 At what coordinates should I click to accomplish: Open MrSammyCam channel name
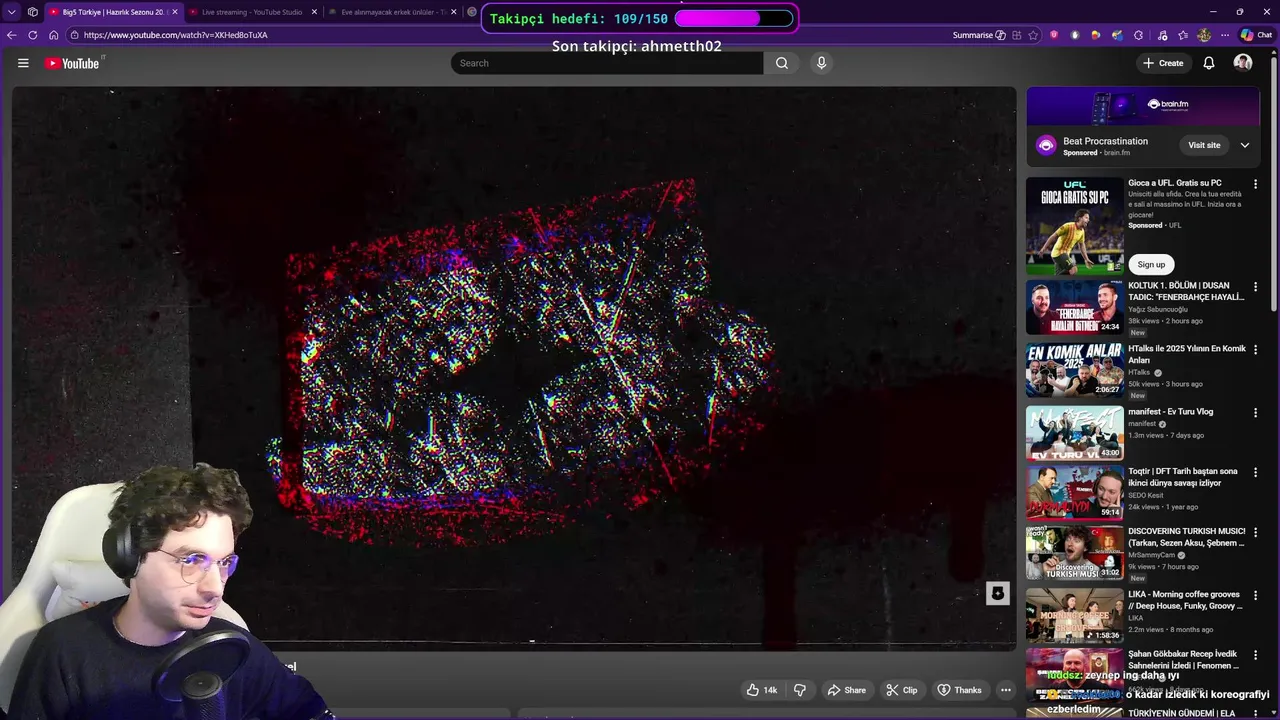tap(1153, 555)
